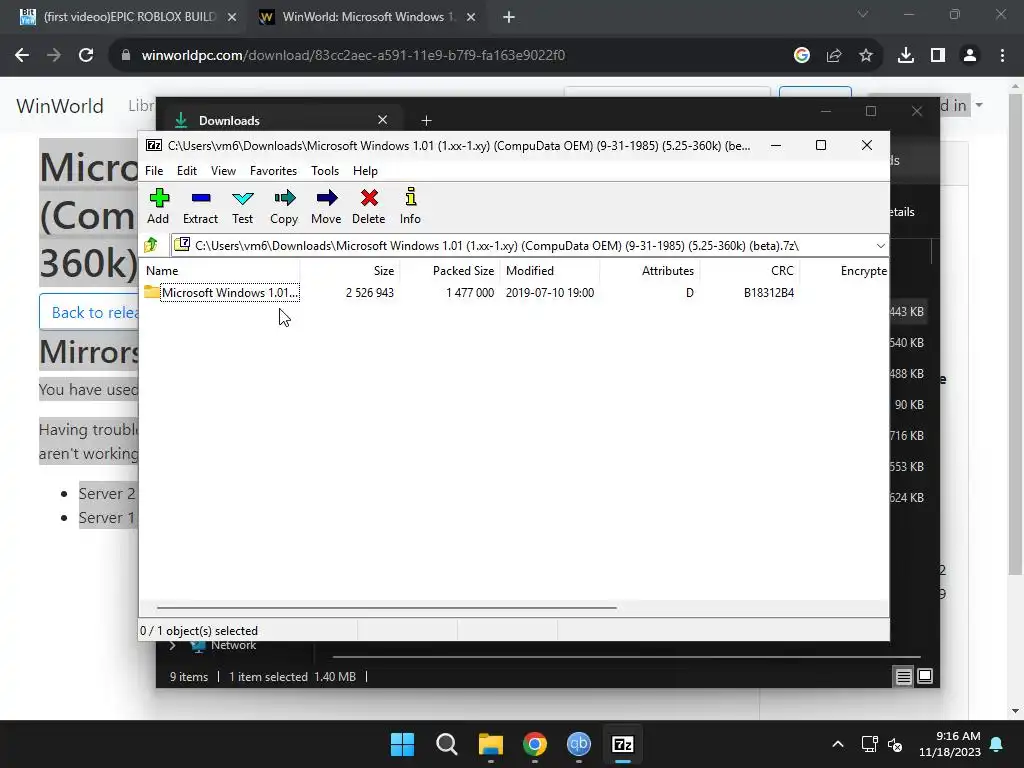Image resolution: width=1024 pixels, height=768 pixels.
Task: Expand the Network tree item in File Explorer
Action: point(172,645)
